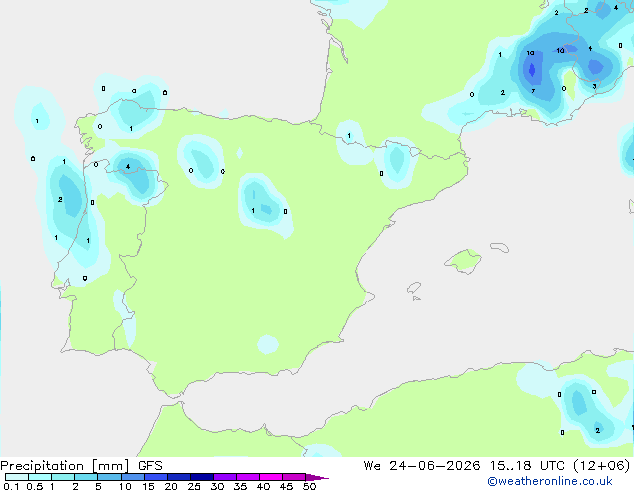Click the 0.1–0.5 mm palest legend swatch
This screenshot has height=490, width=634.
pos(17,477)
